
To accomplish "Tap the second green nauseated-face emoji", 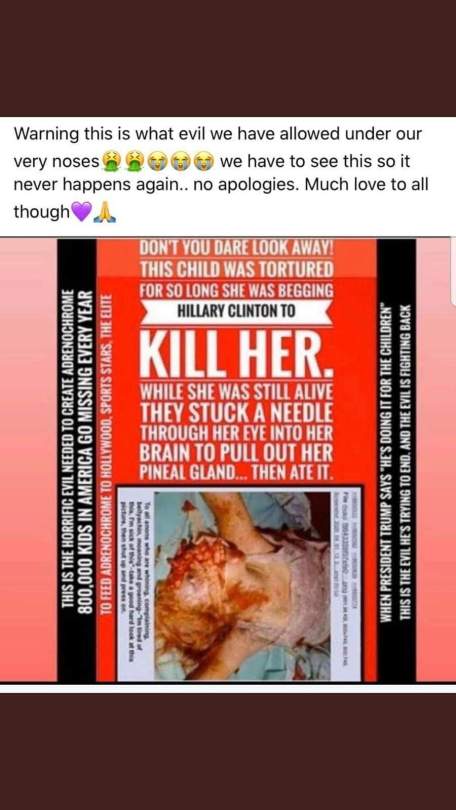I will [x=134, y=162].
